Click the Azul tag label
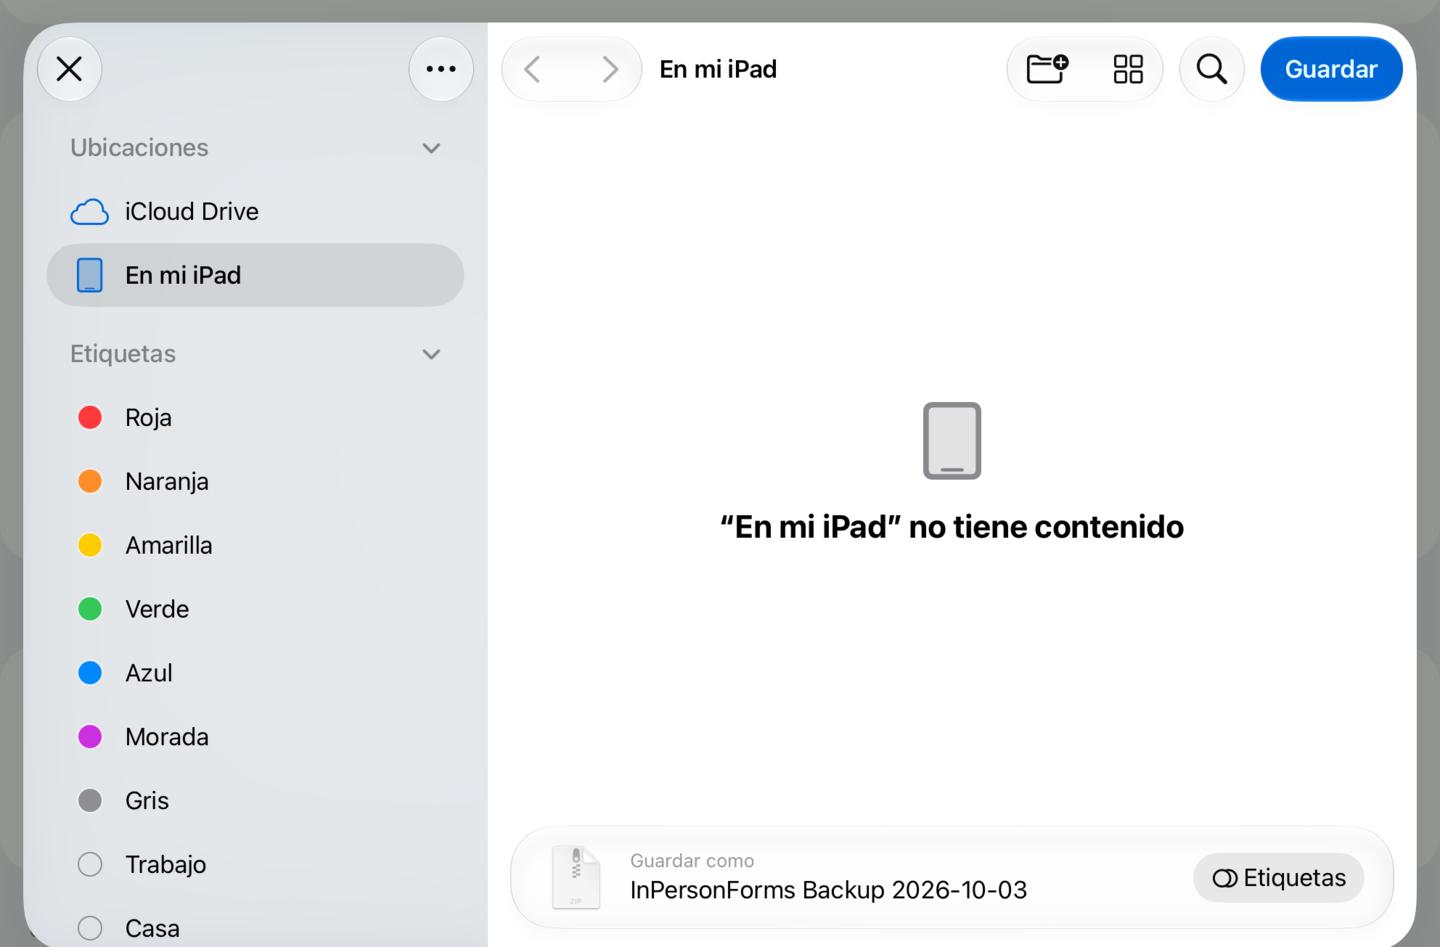The image size is (1440, 947). [x=149, y=674]
